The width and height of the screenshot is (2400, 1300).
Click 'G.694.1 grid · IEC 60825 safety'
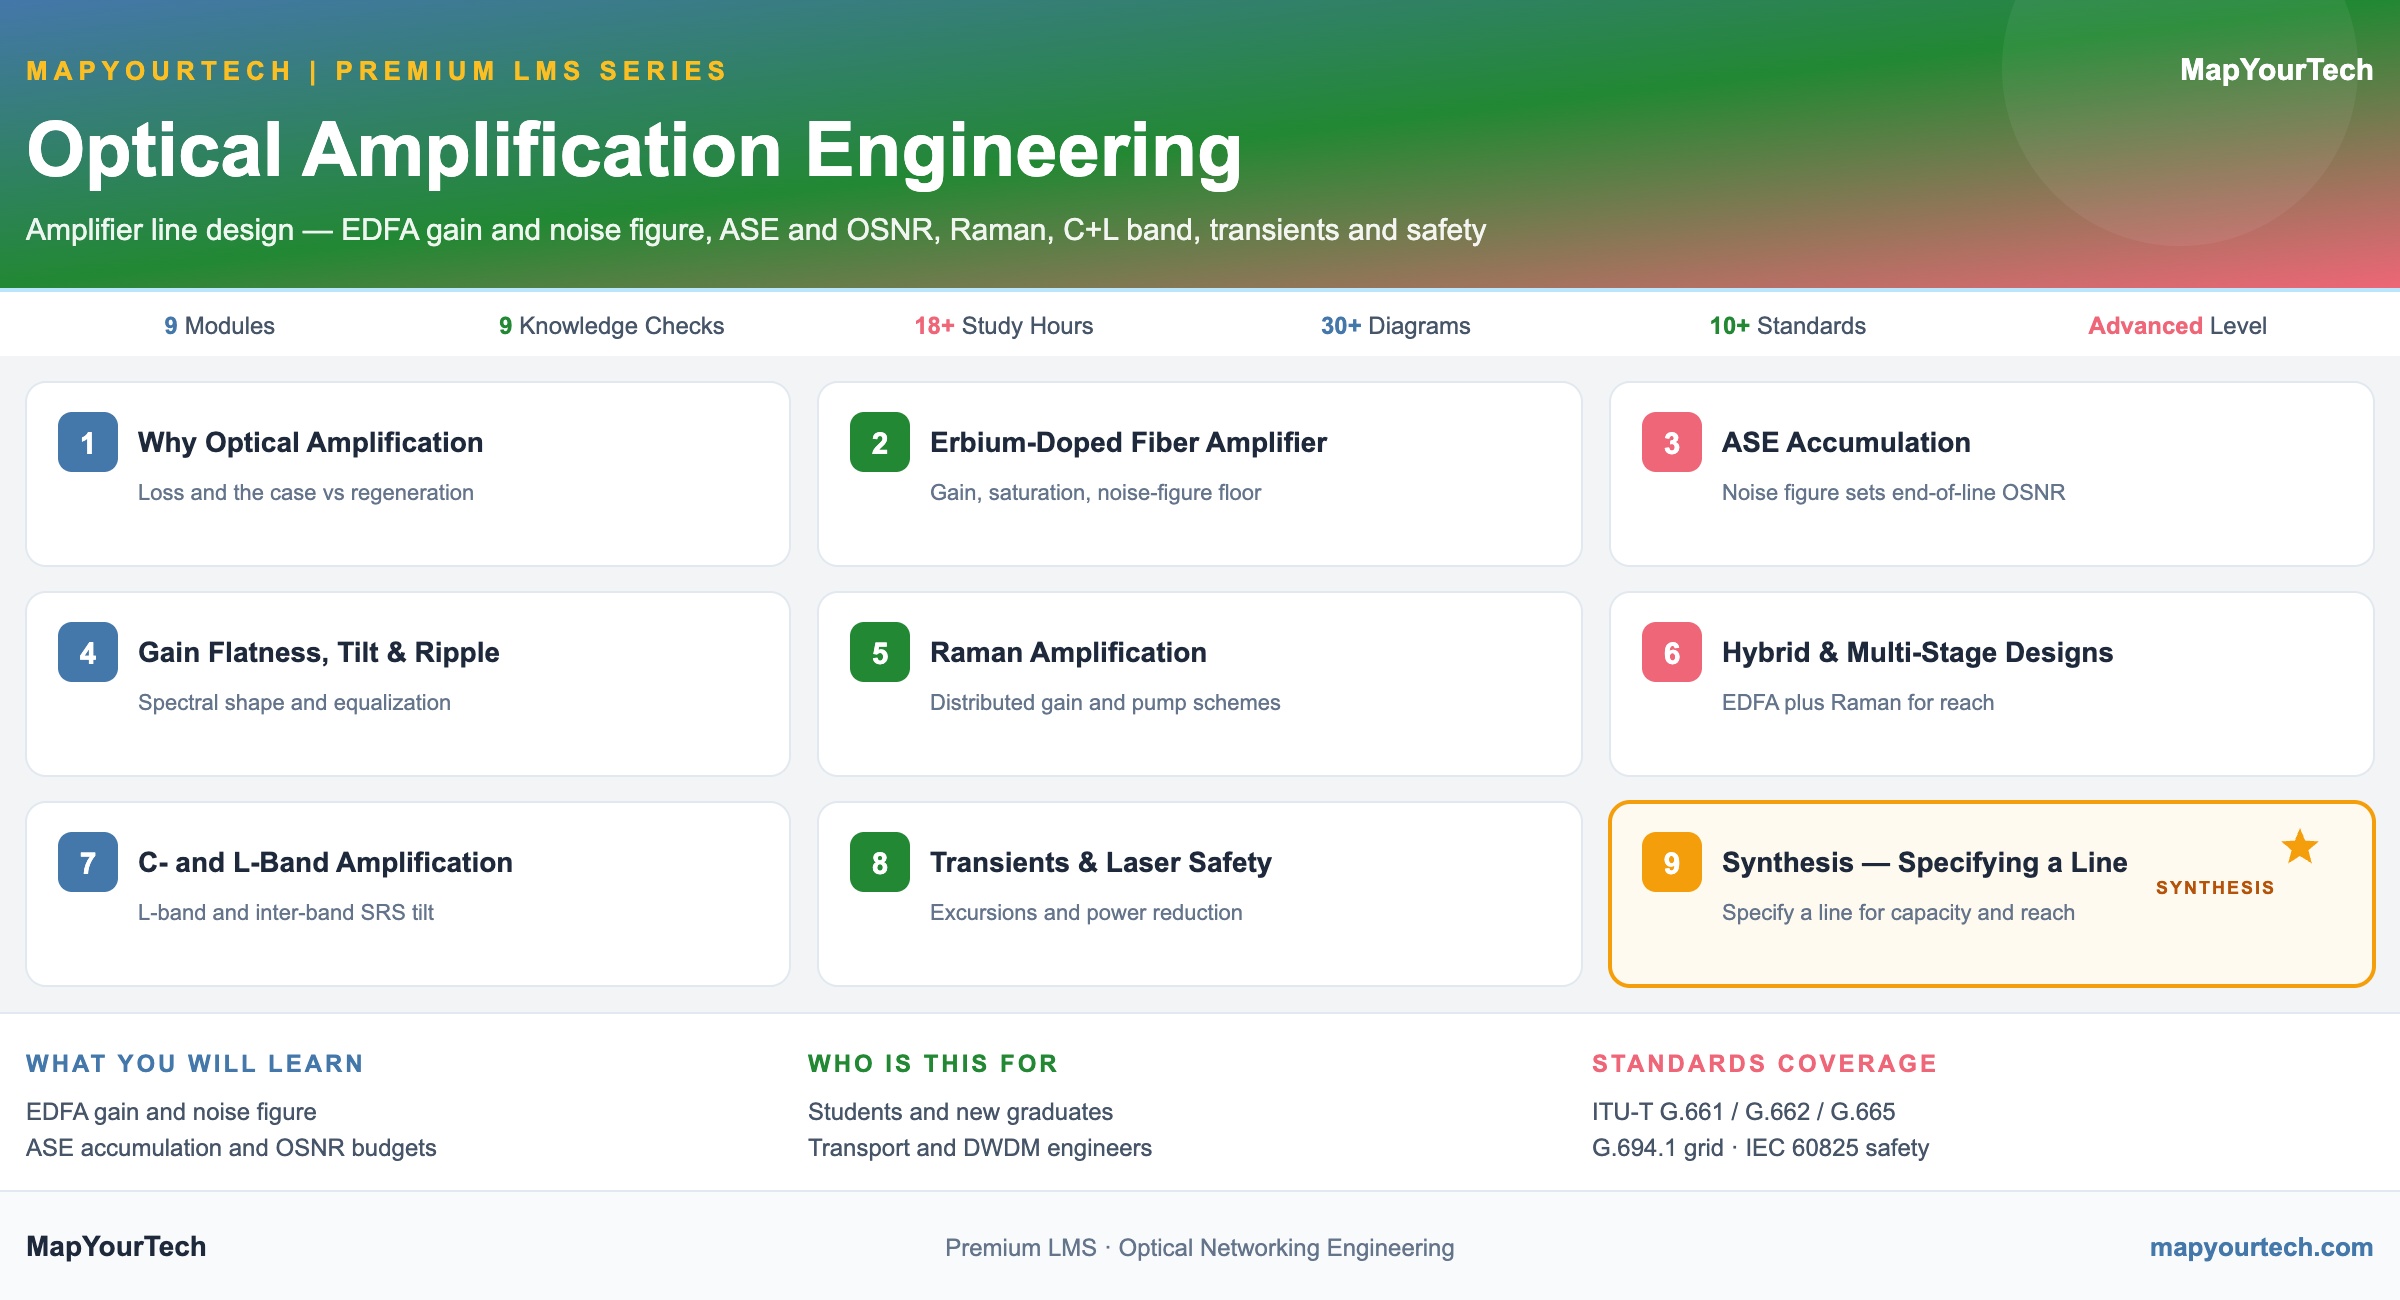[1760, 1148]
